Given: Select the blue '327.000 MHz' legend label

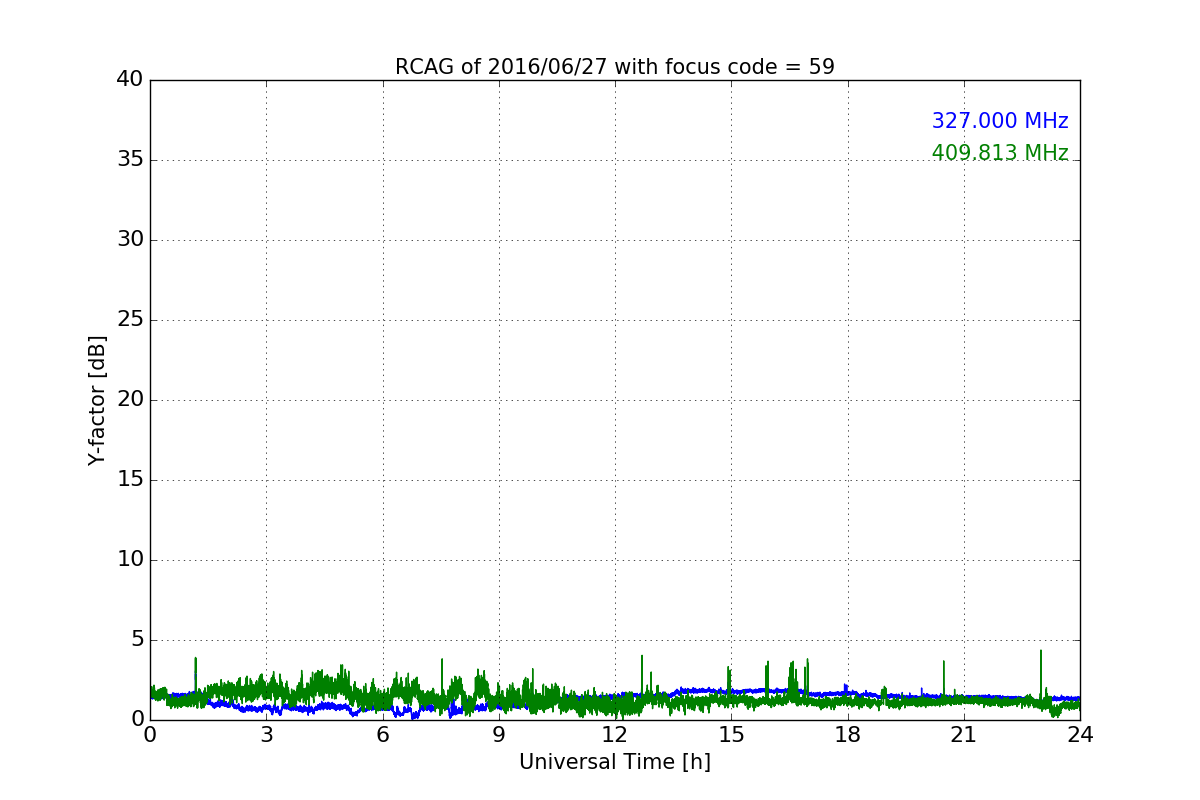Looking at the screenshot, I should (1000, 121).
